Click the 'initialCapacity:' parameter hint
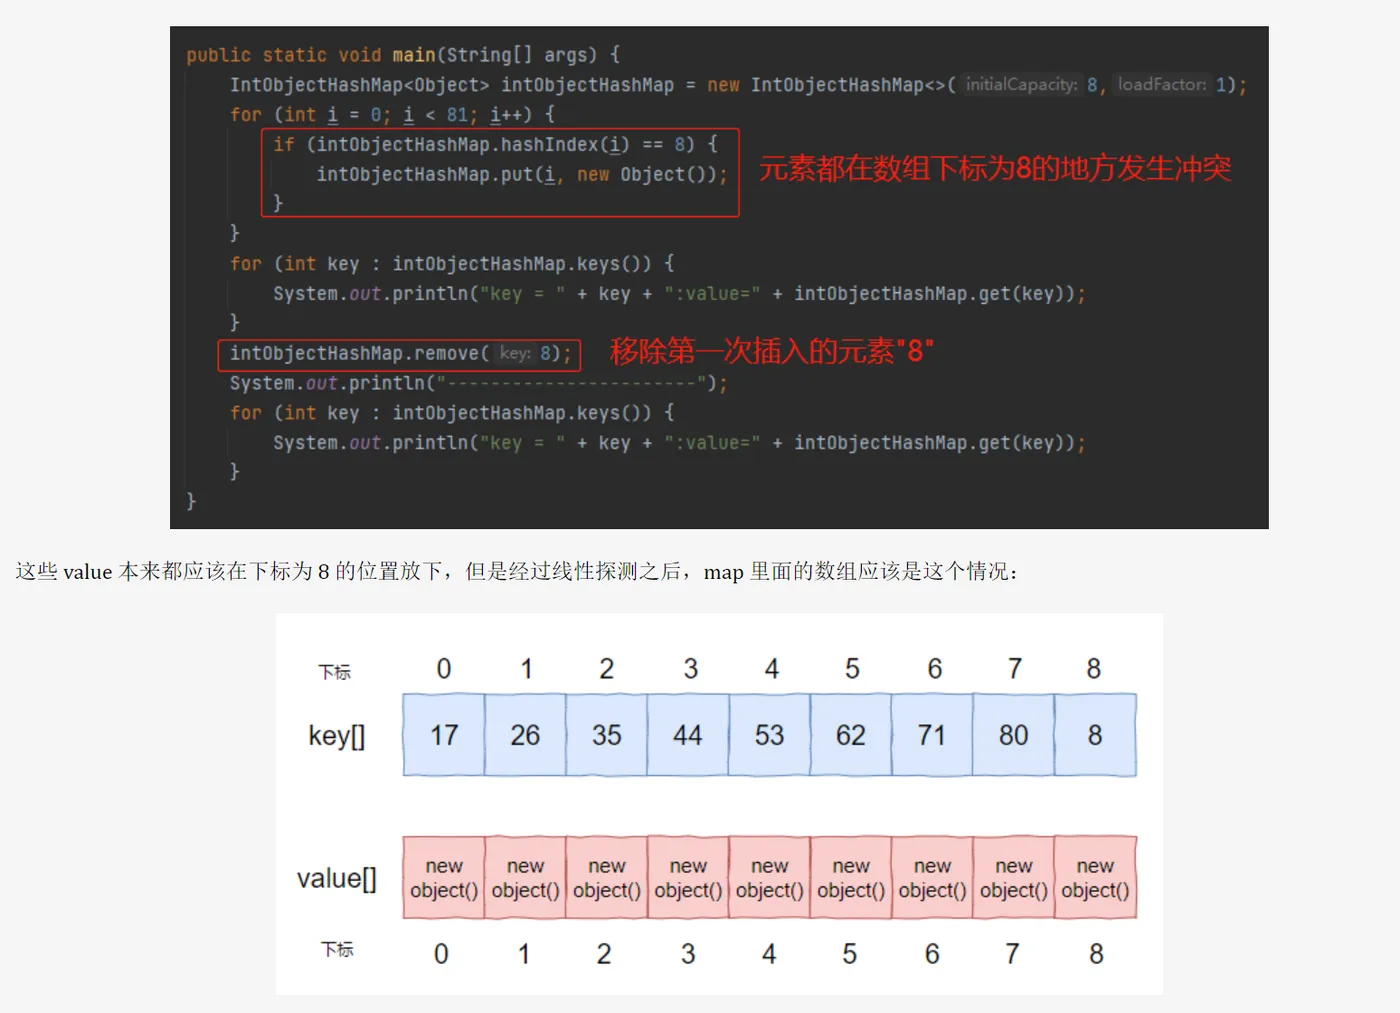Viewport: 1400px width, 1013px height. tap(1021, 85)
